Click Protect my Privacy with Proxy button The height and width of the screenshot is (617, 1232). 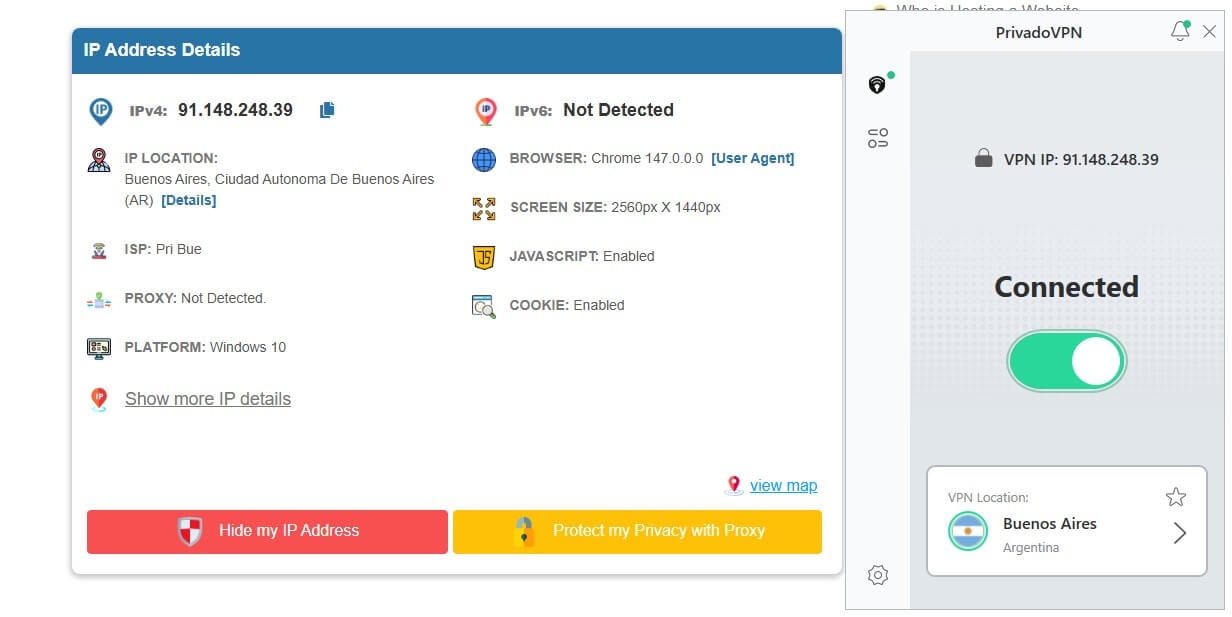tap(637, 531)
